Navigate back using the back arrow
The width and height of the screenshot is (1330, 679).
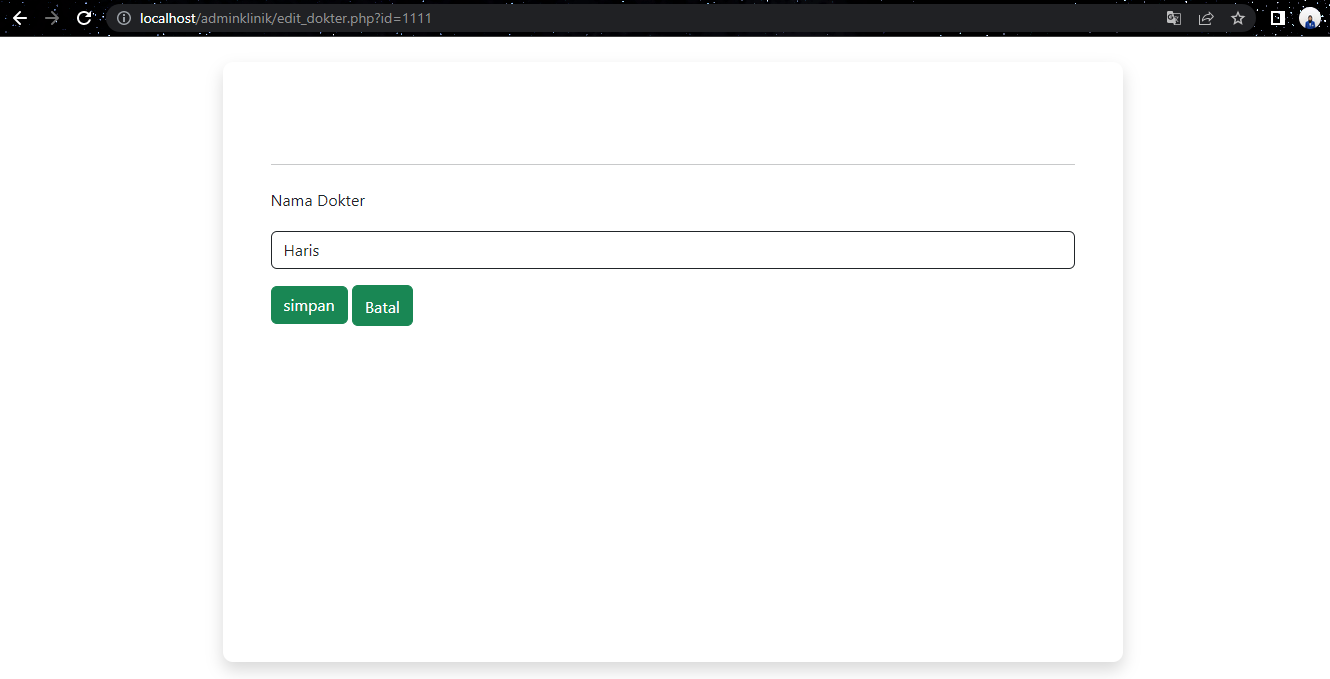20,17
